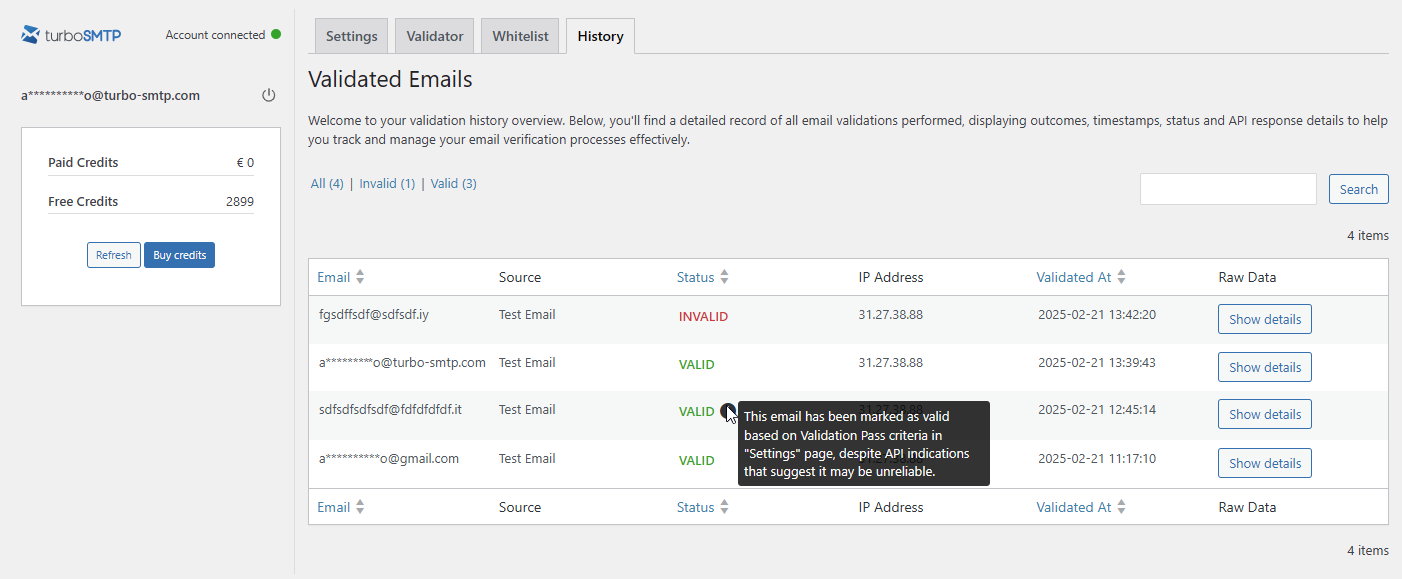
Task: Click timestamp 2025-02-21 13:42:20
Action: coord(1097,314)
